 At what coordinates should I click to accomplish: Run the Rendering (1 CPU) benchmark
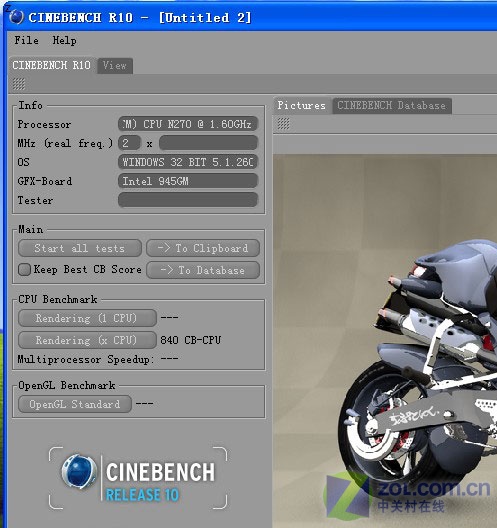click(87, 318)
